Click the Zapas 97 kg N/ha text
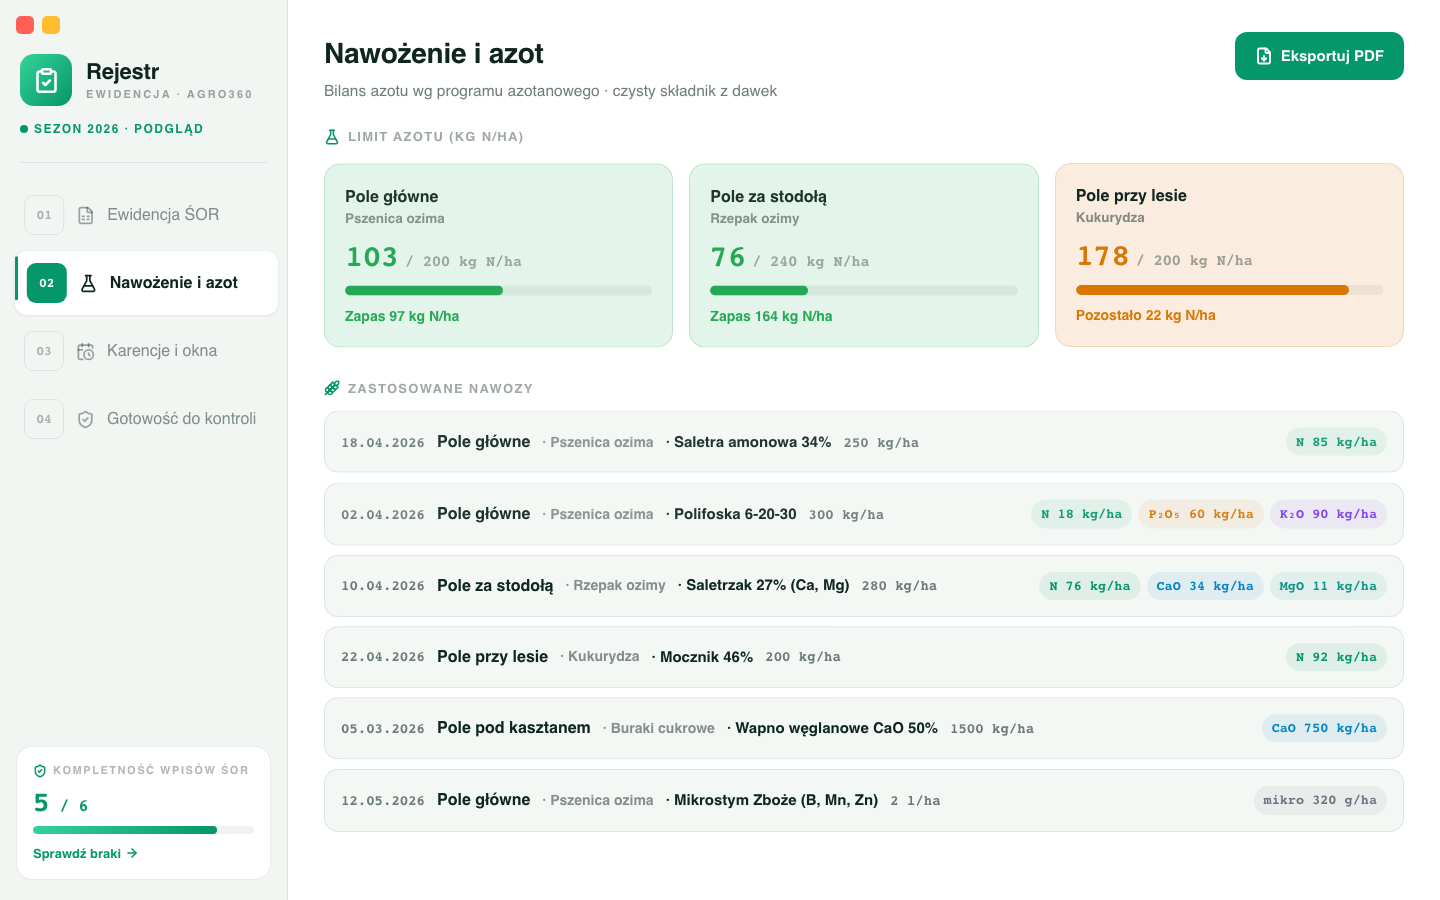Viewport: 1440px width, 900px height. pyautogui.click(x=402, y=316)
